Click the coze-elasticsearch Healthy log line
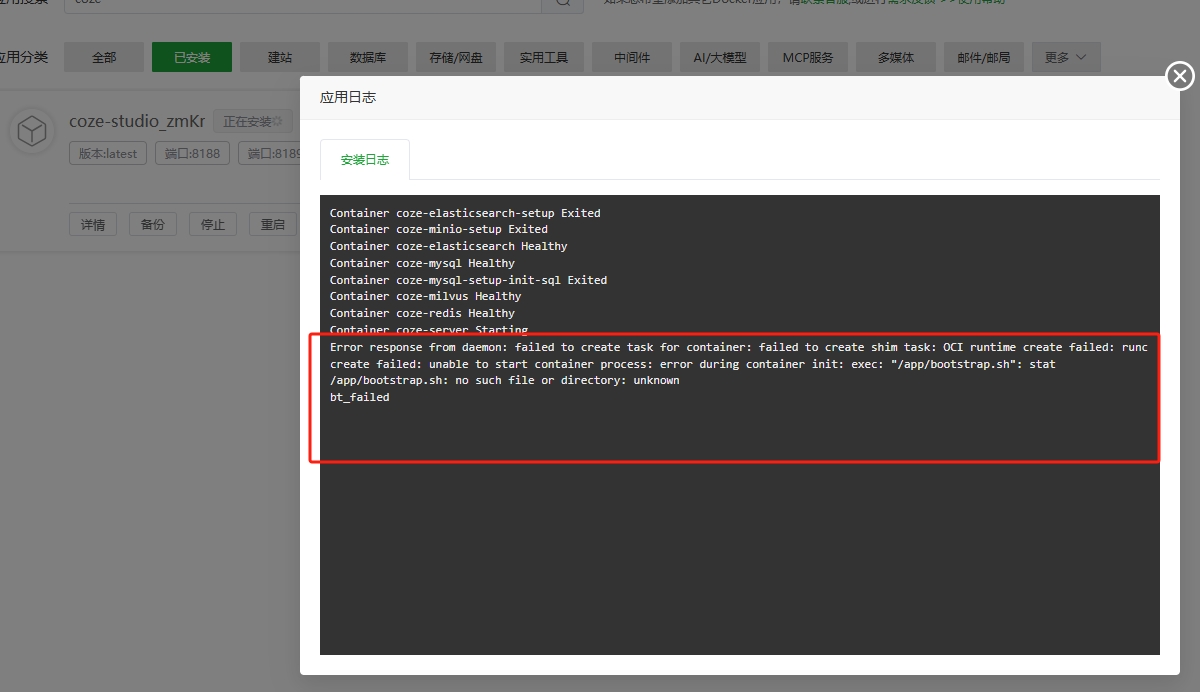The width and height of the screenshot is (1200, 692). coord(449,246)
